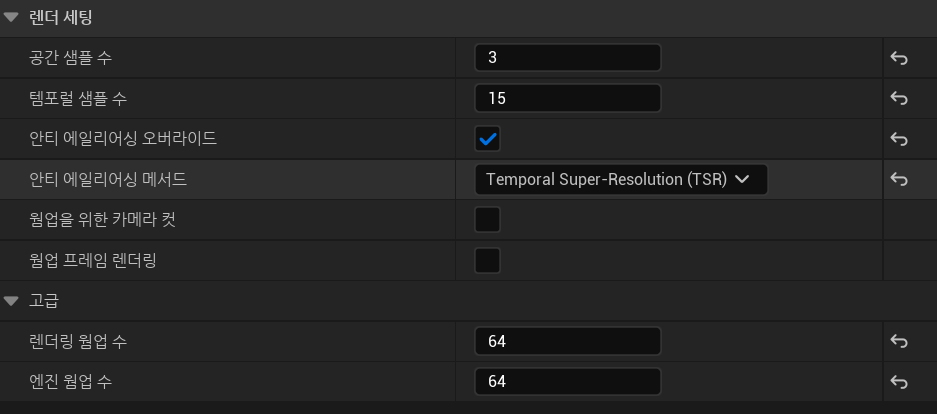Image resolution: width=937 pixels, height=414 pixels.
Task: Click the 고급 header text
Action: pyautogui.click(x=44, y=300)
